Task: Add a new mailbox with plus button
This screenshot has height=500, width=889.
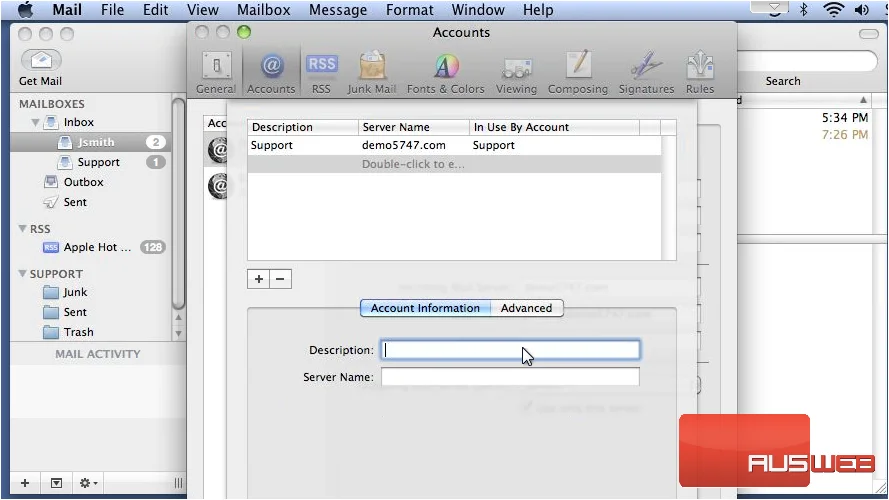Action: [x=25, y=483]
